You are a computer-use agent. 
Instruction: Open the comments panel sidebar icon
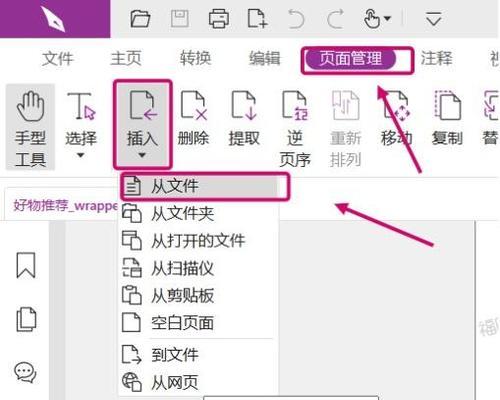tap(25, 372)
